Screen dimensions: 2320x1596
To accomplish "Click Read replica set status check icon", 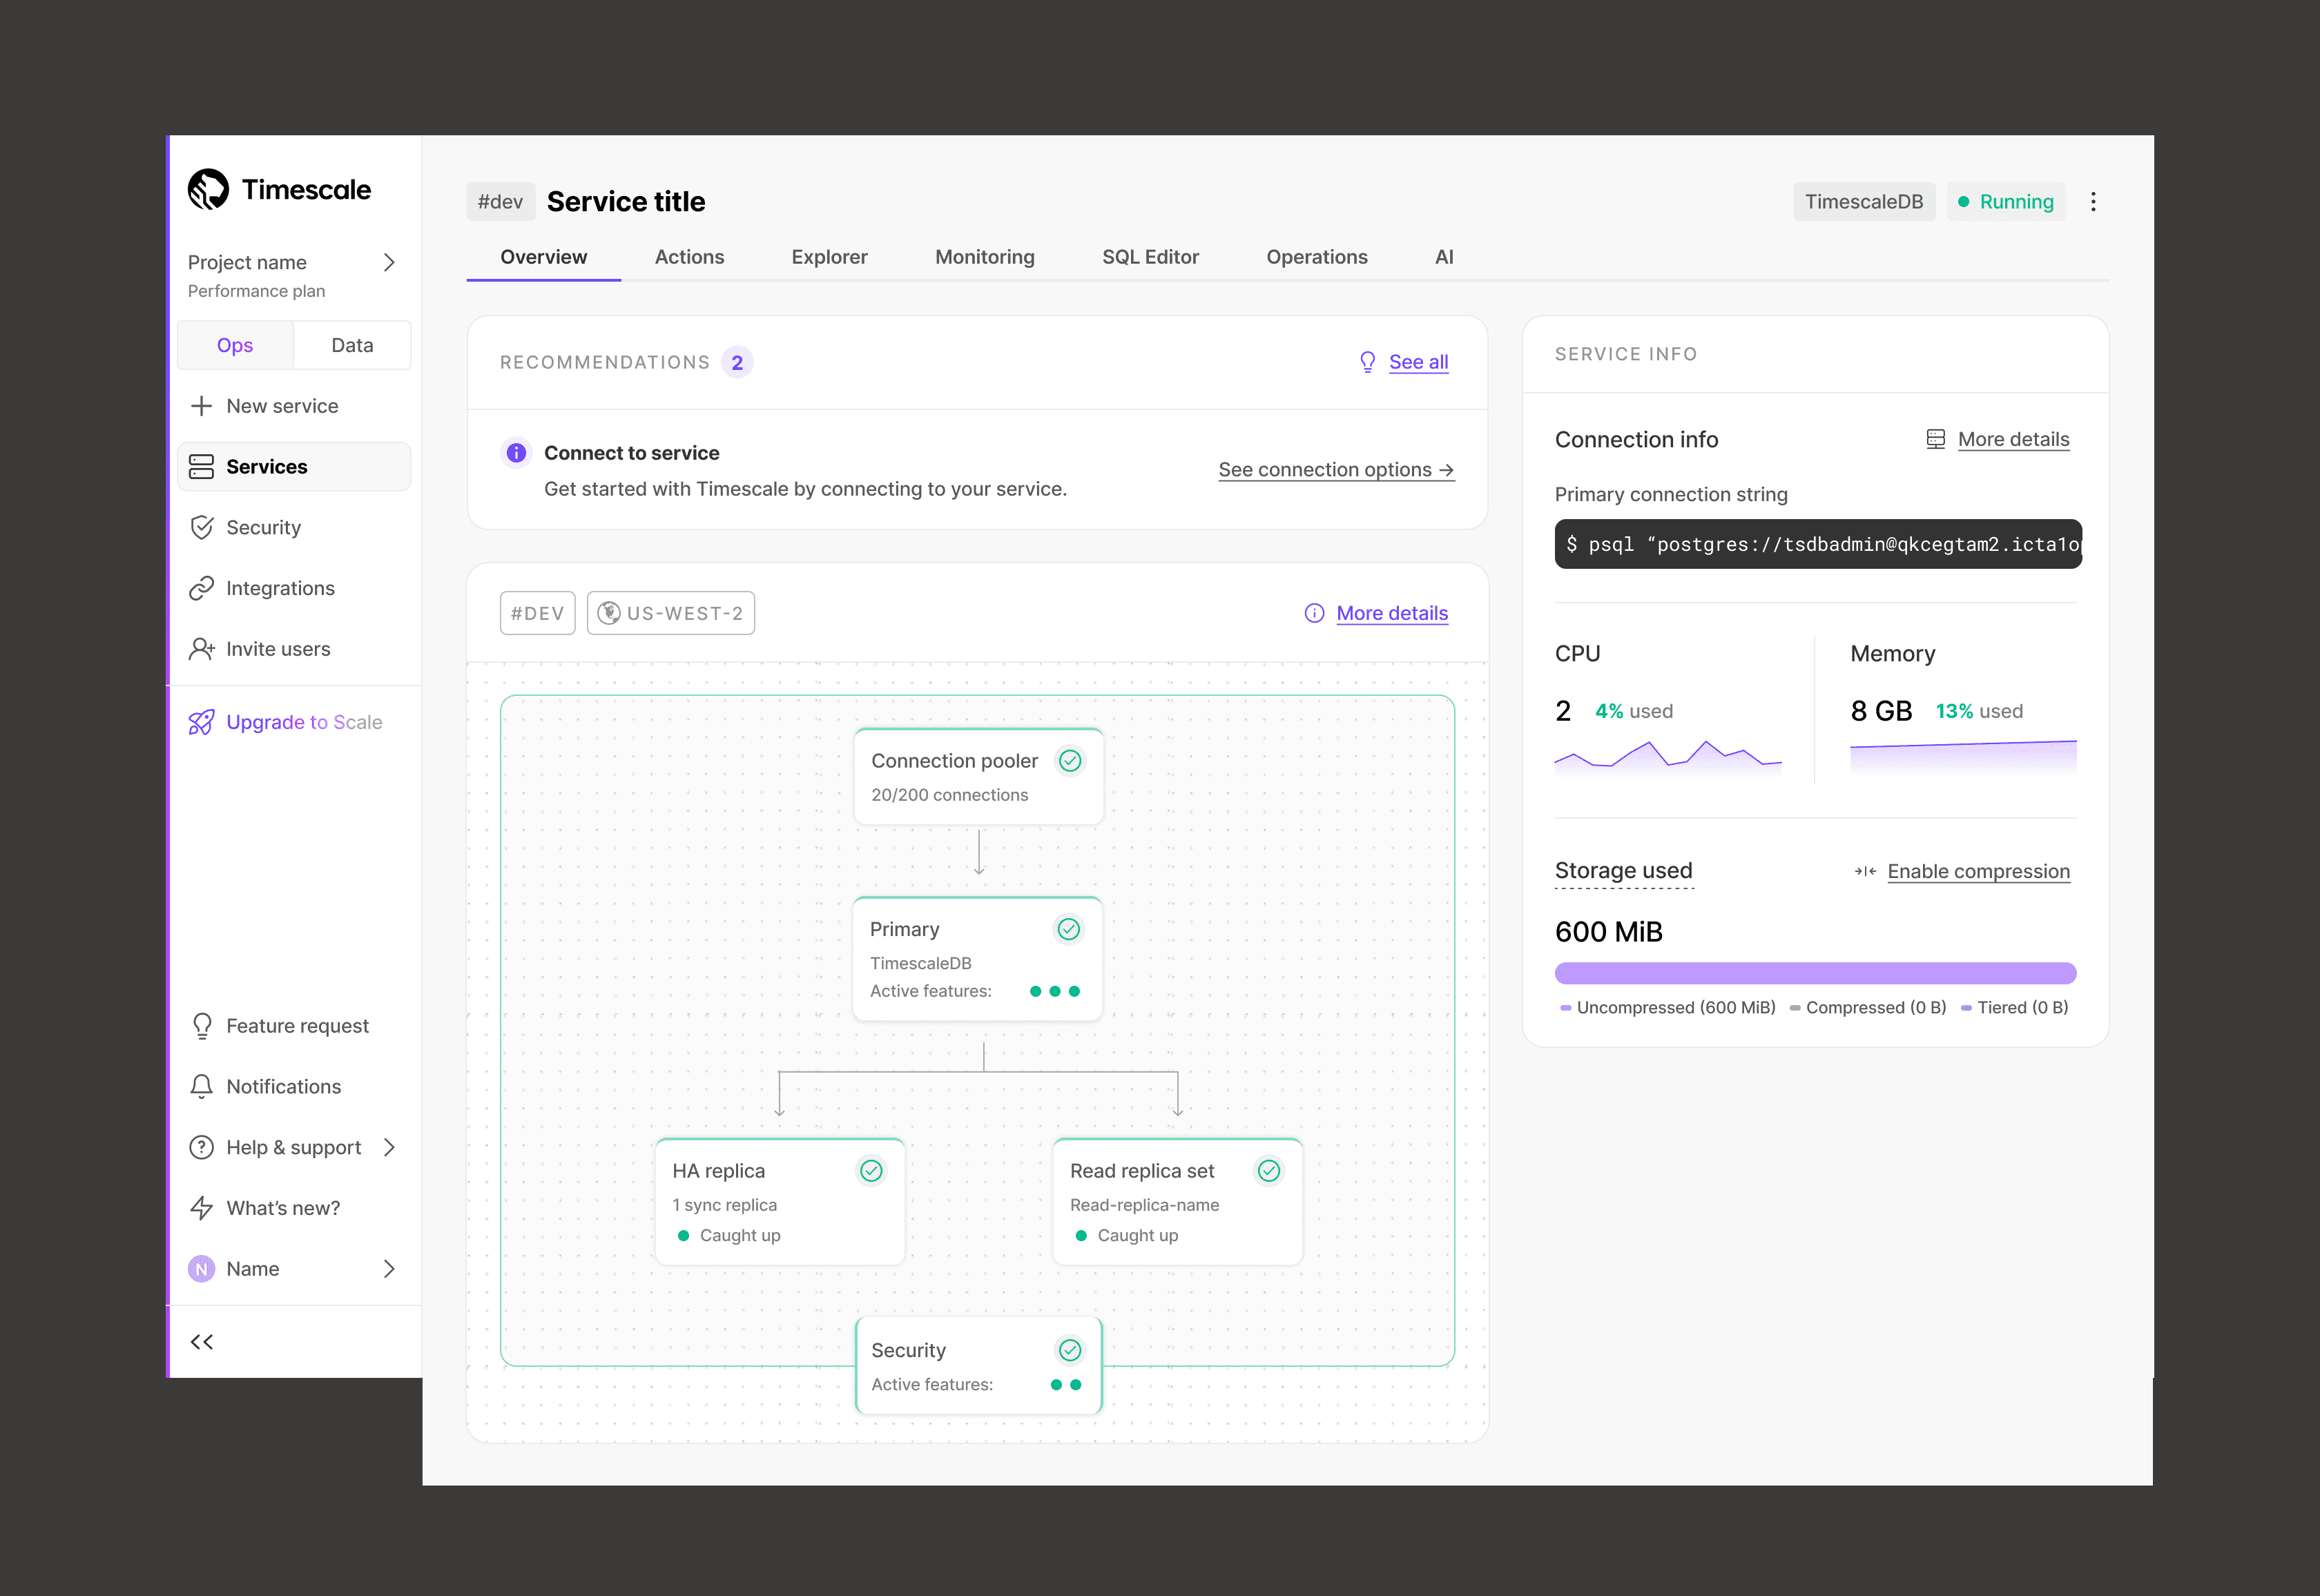I will (x=1269, y=1171).
